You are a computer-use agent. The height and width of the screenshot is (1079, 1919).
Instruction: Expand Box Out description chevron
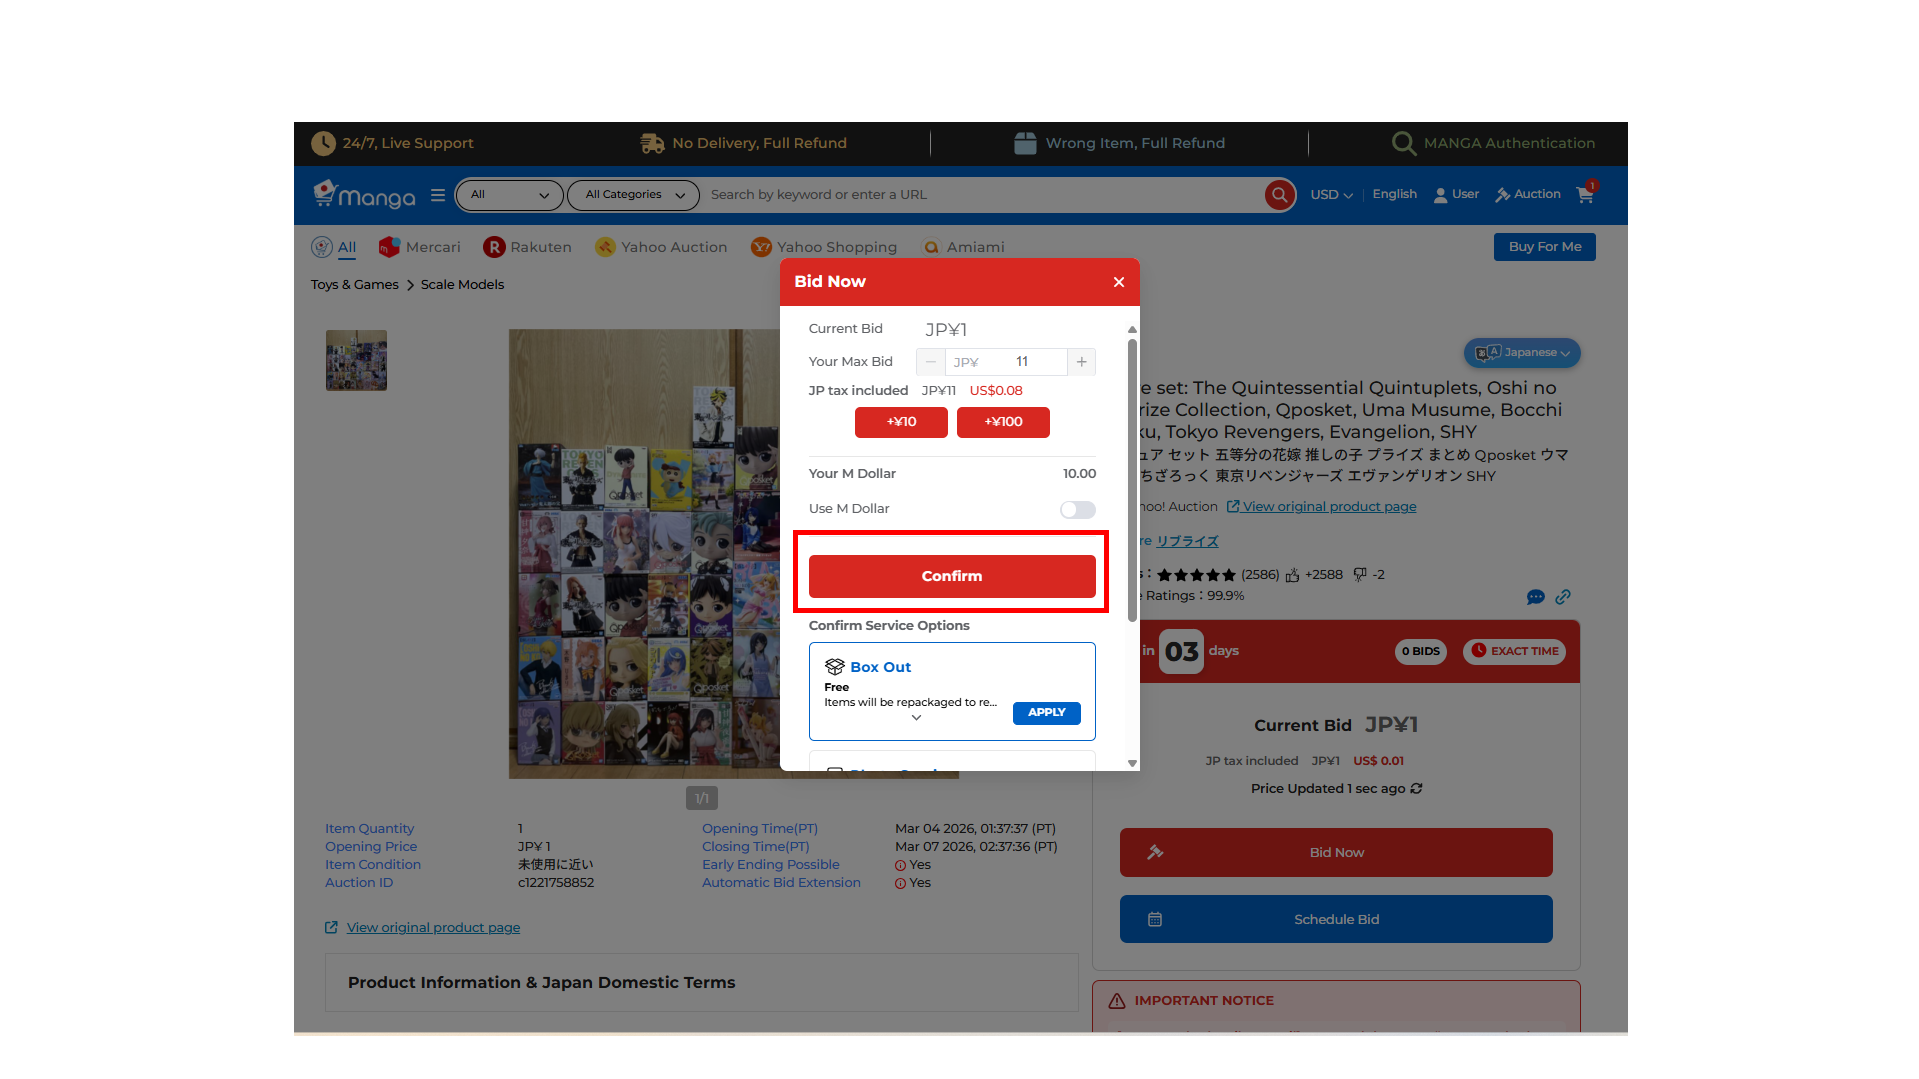[916, 718]
